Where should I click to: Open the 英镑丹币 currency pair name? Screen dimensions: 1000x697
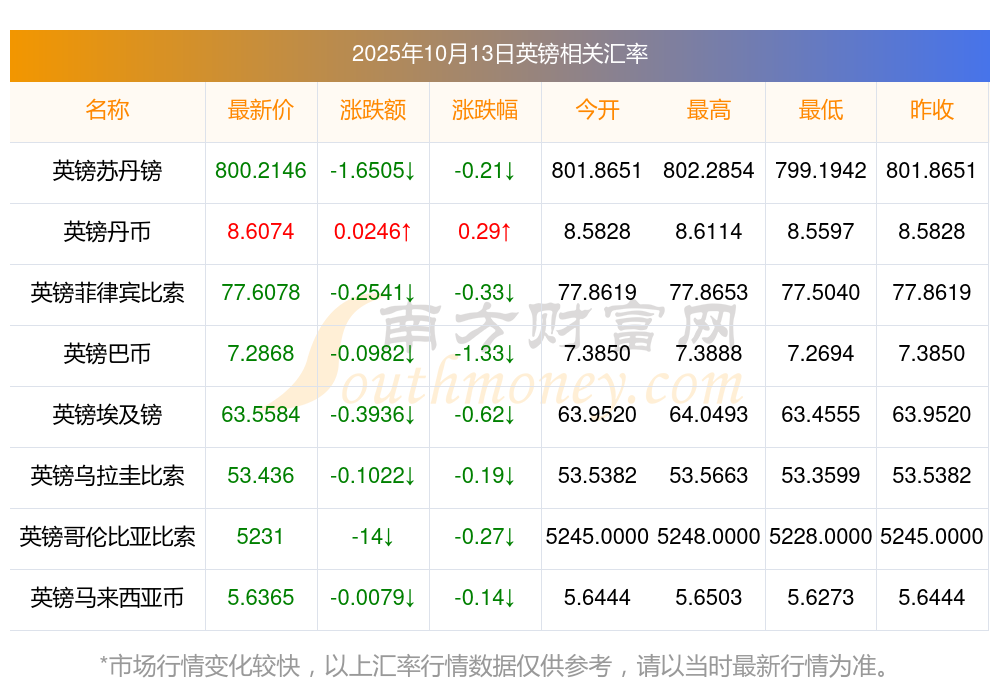(x=107, y=232)
